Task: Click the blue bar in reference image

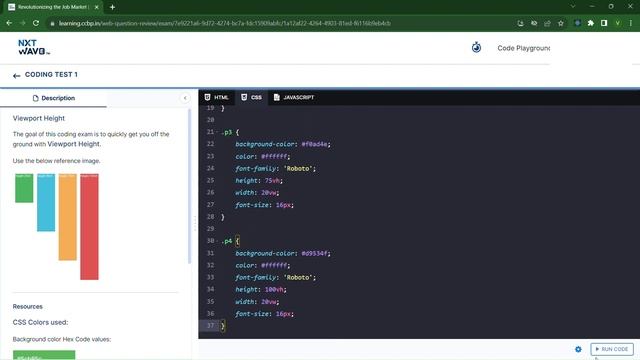Action: point(46,202)
